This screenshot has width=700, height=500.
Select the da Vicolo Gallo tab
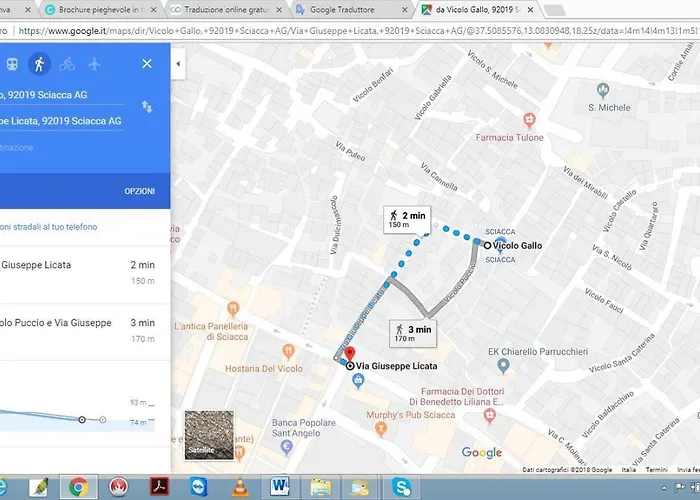[478, 9]
